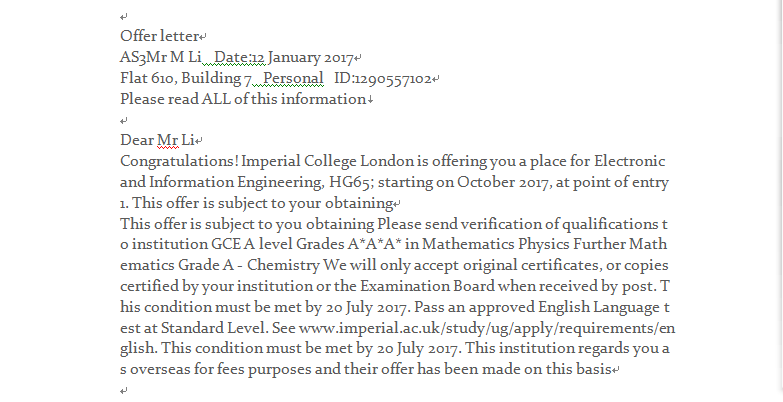Click the www.imperial.ac.uk requirements URL text
The image size is (783, 402).
(487, 328)
